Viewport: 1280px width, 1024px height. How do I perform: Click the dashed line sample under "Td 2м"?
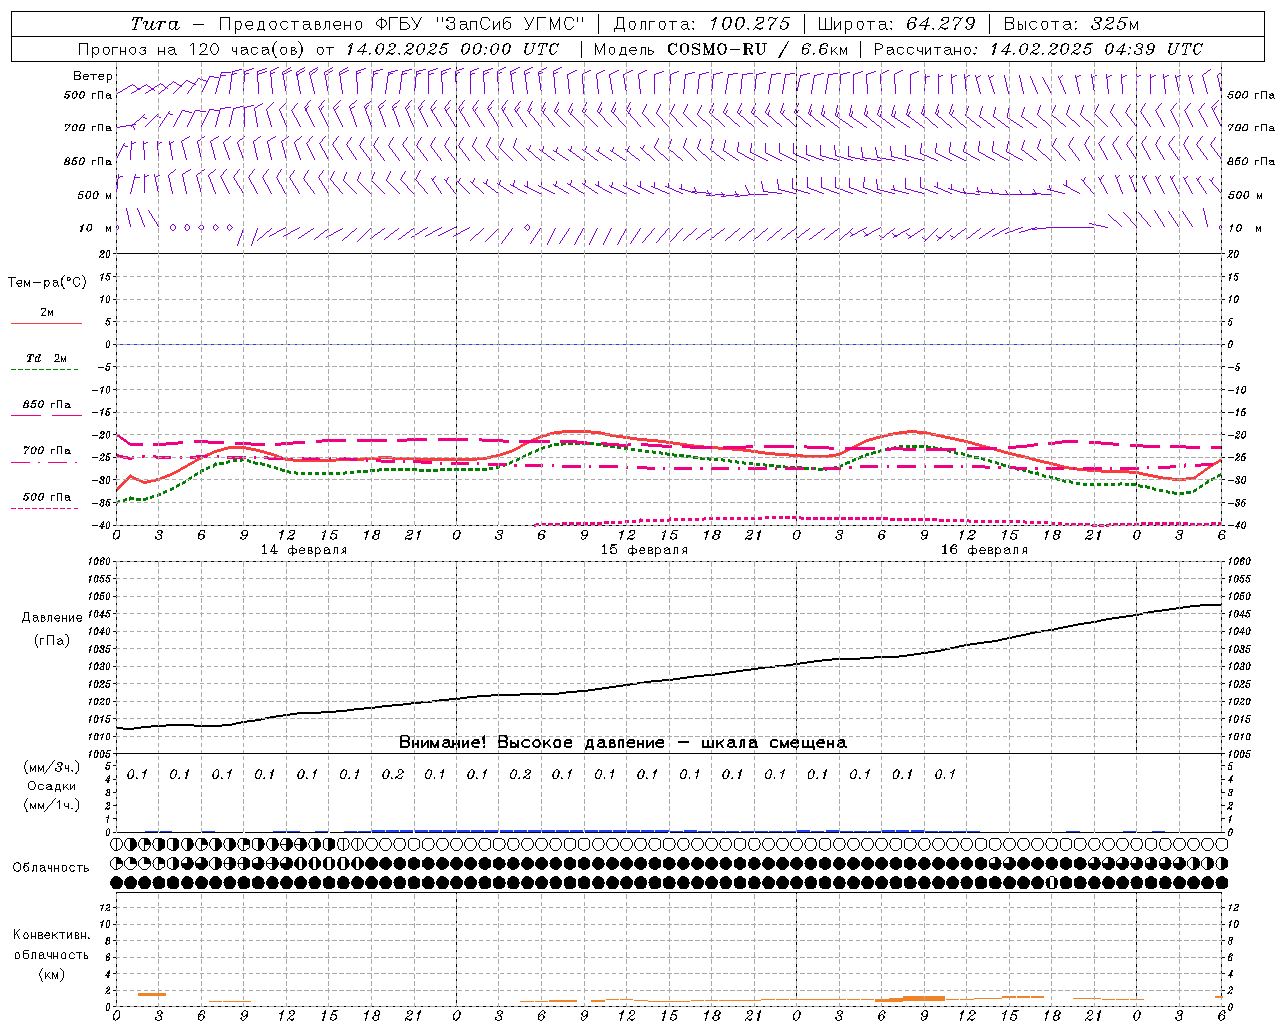[44, 370]
